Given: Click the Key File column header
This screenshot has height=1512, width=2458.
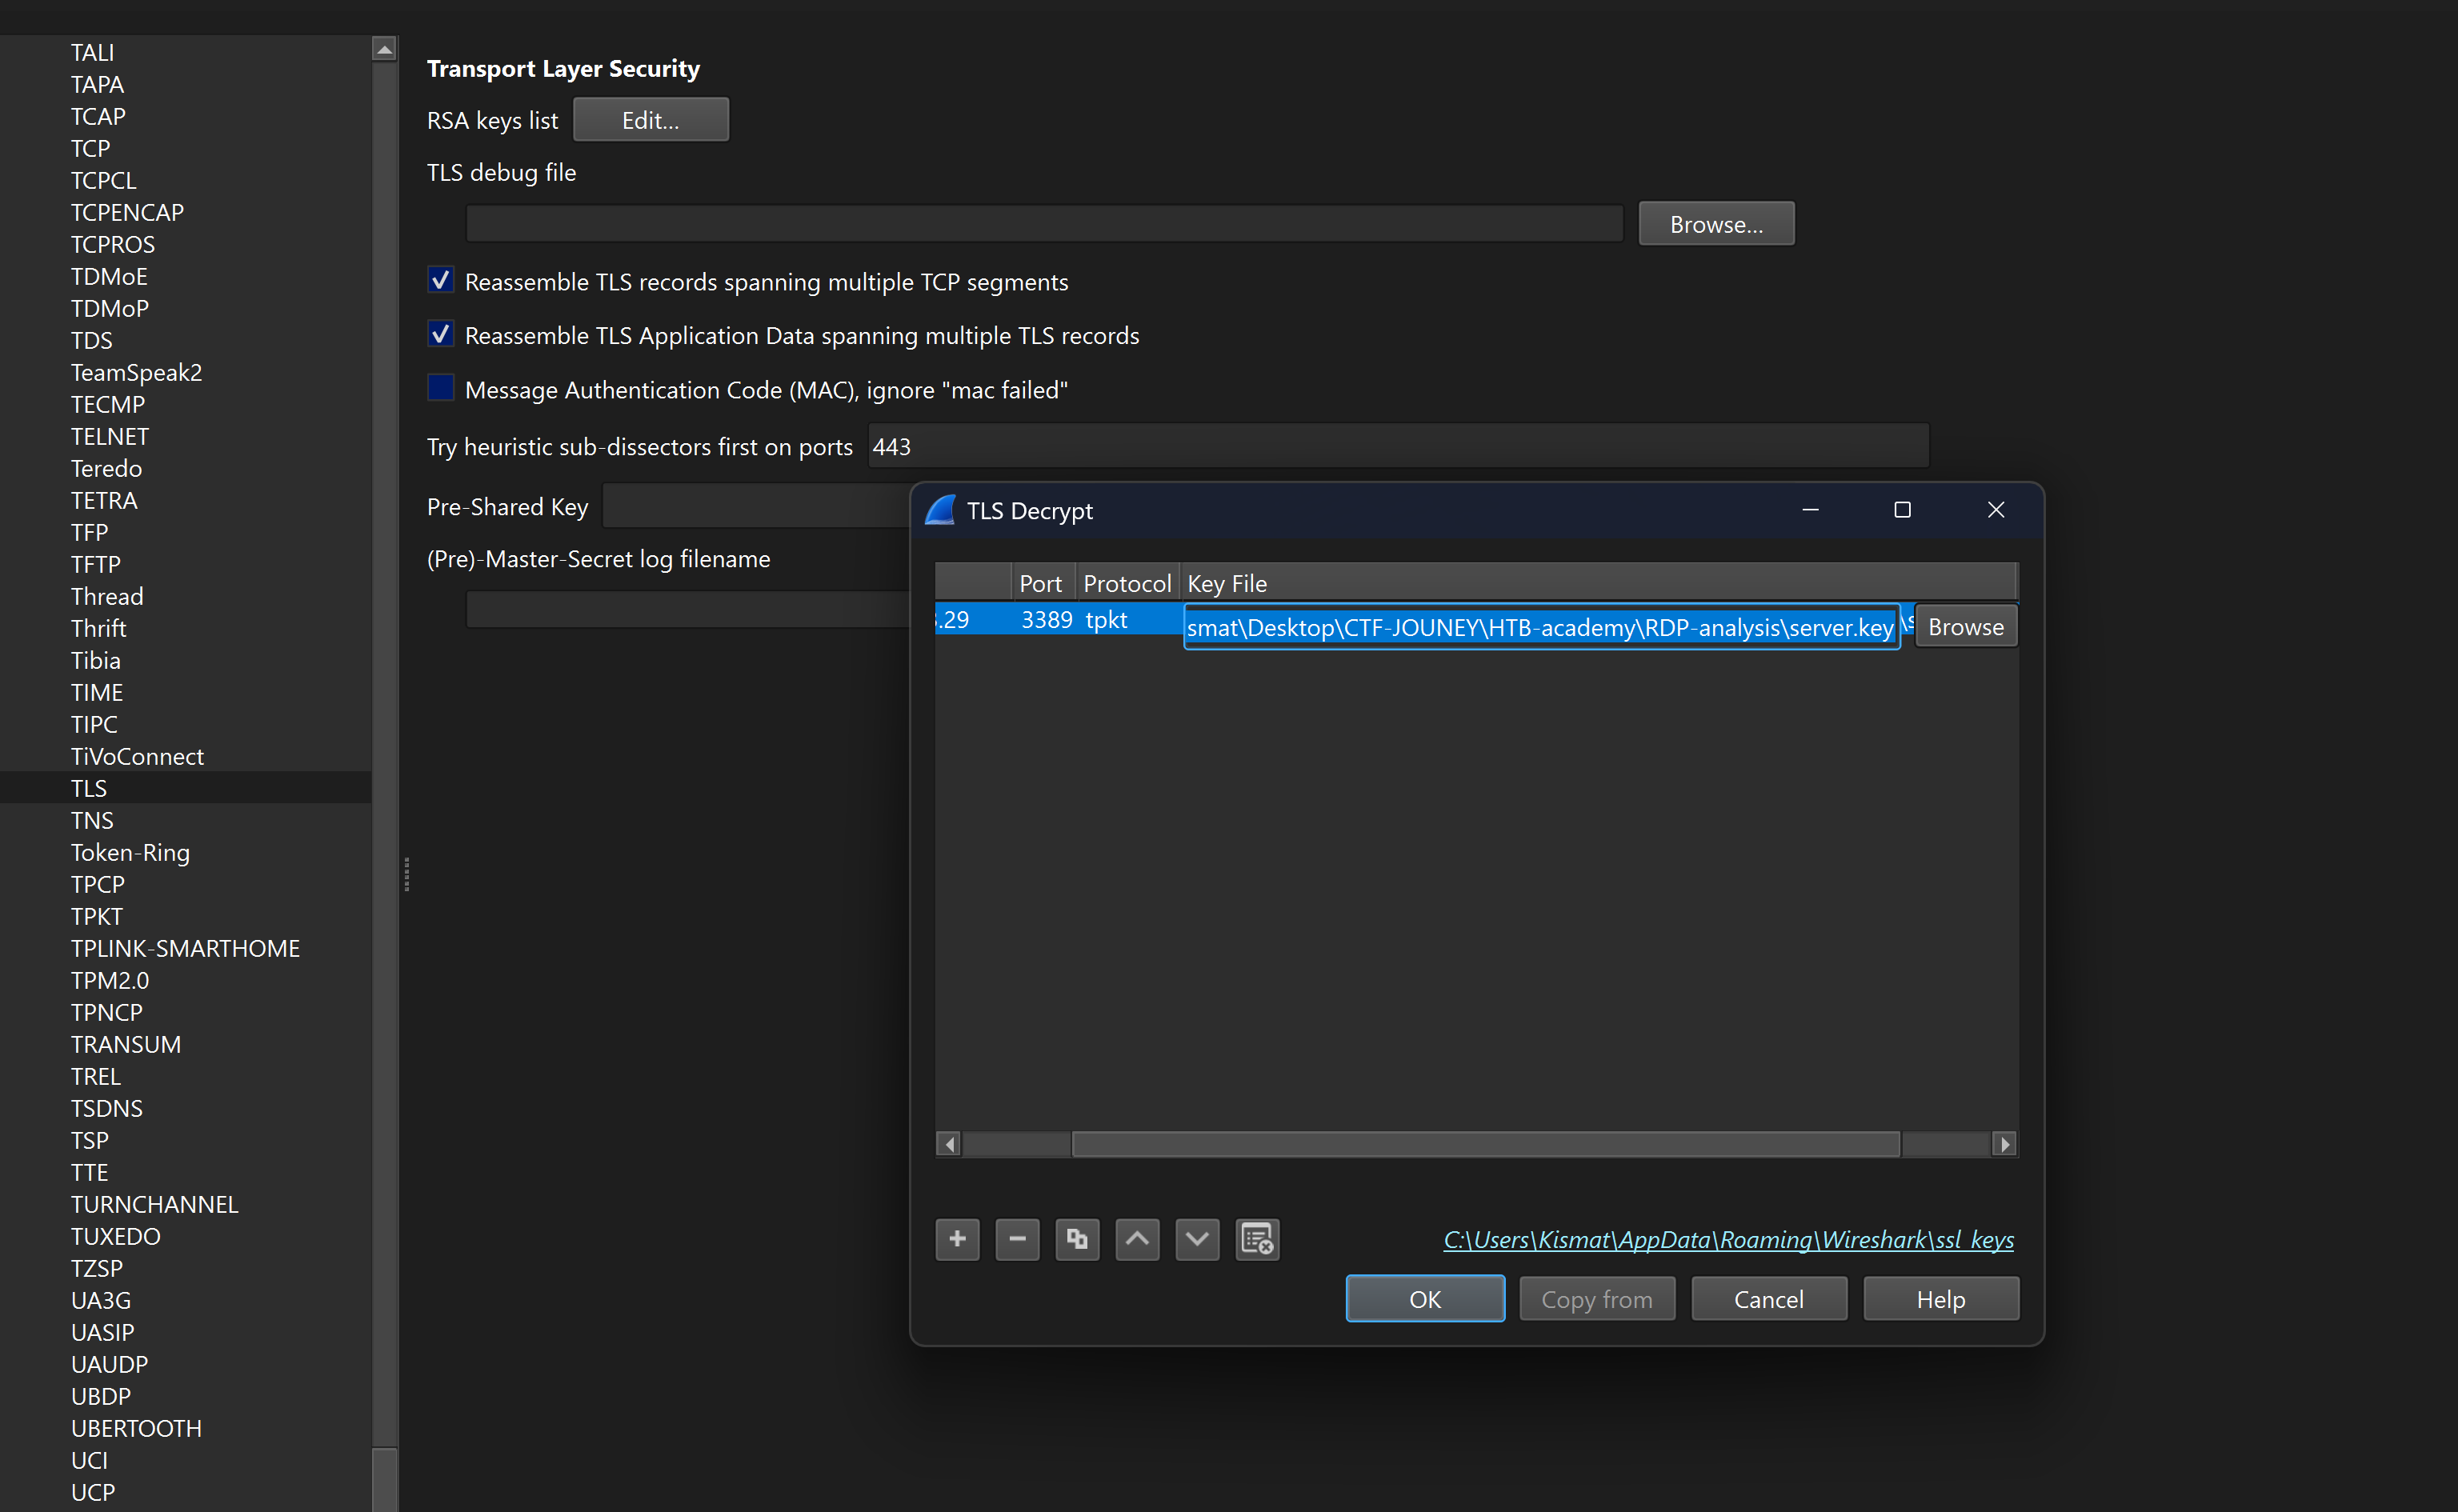Looking at the screenshot, I should coord(1597,583).
